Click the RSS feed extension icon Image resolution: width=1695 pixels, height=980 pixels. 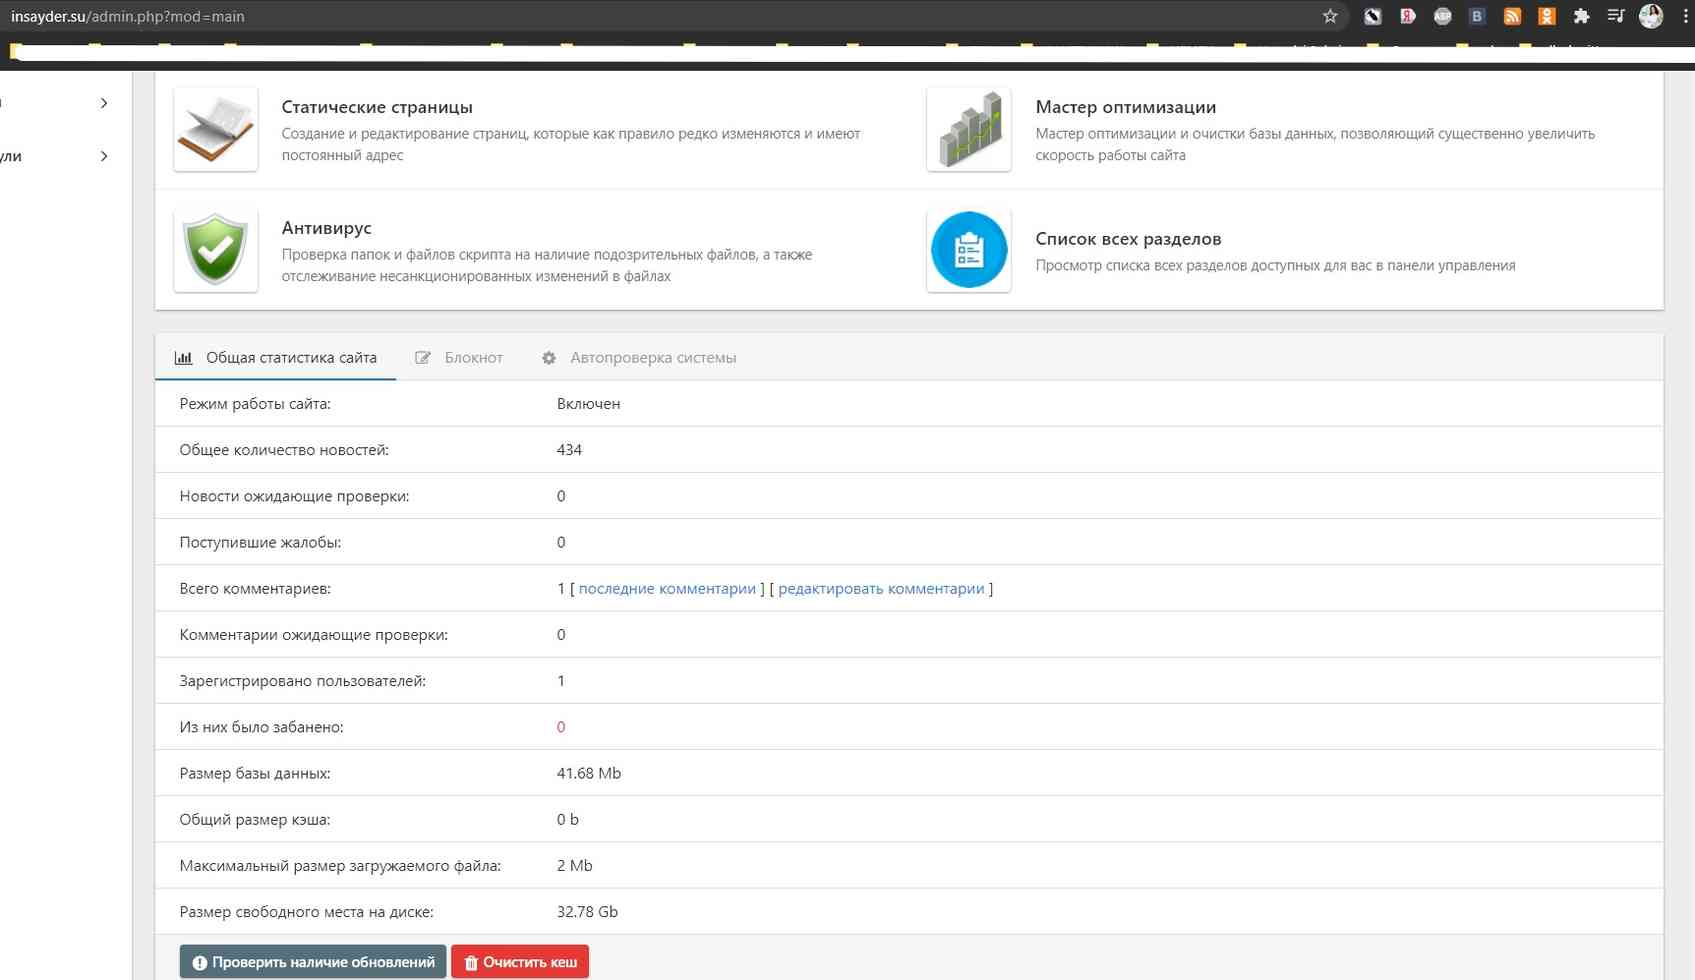[x=1512, y=16]
